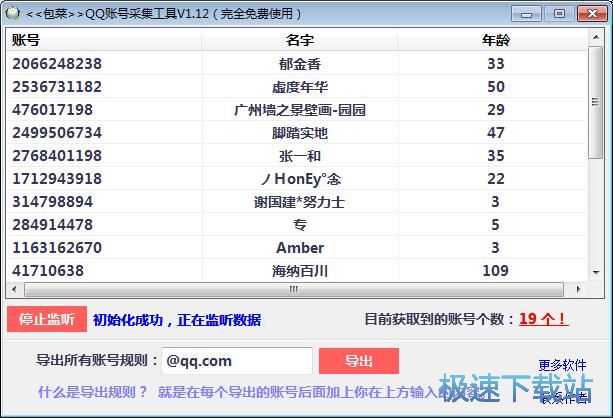Select account 476017198 row
This screenshot has height=418, width=613.
click(297, 109)
